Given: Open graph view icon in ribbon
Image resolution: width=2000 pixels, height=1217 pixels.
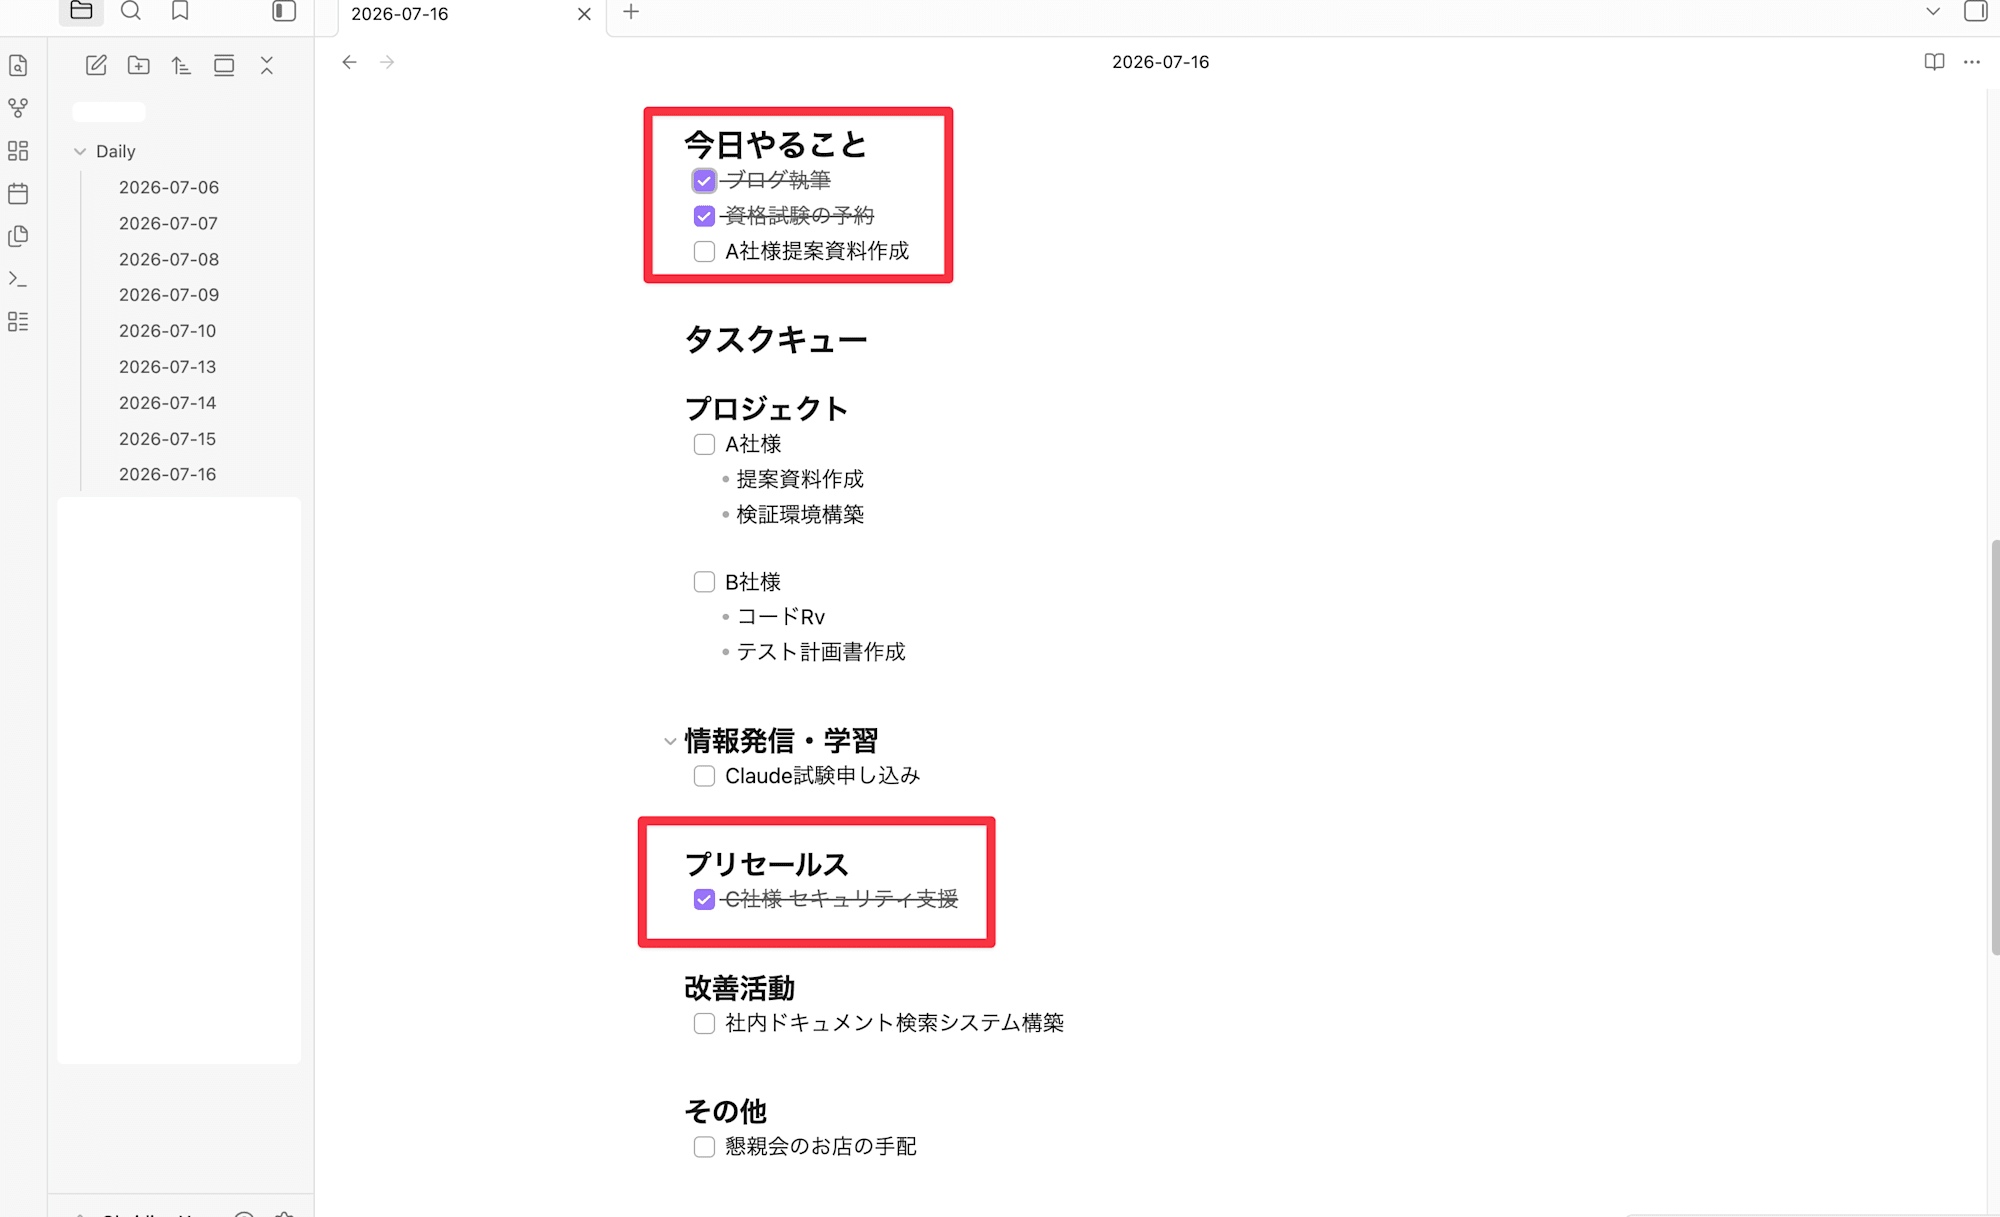Looking at the screenshot, I should tap(18, 108).
